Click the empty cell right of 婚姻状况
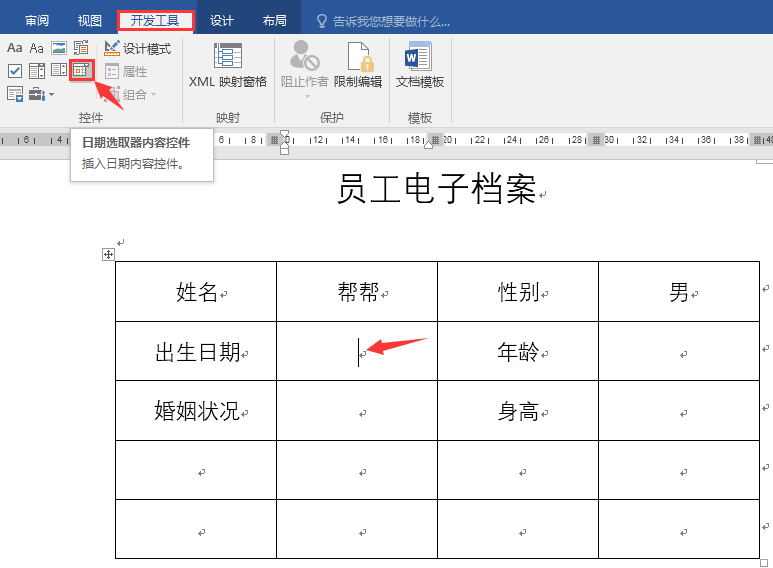This screenshot has height=568, width=773. (x=357, y=411)
